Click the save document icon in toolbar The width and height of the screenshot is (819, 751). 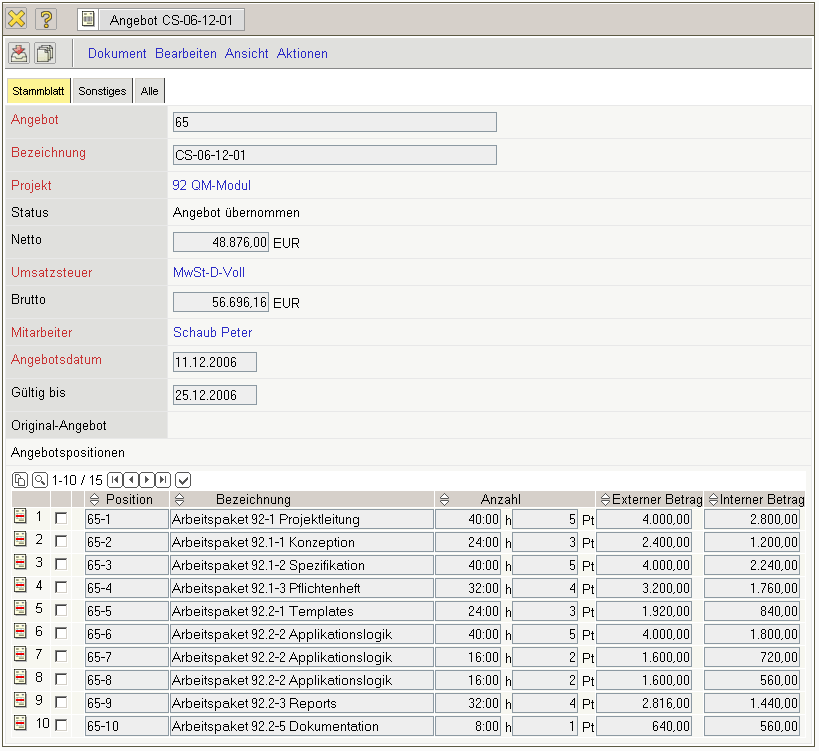pyautogui.click(x=19, y=54)
